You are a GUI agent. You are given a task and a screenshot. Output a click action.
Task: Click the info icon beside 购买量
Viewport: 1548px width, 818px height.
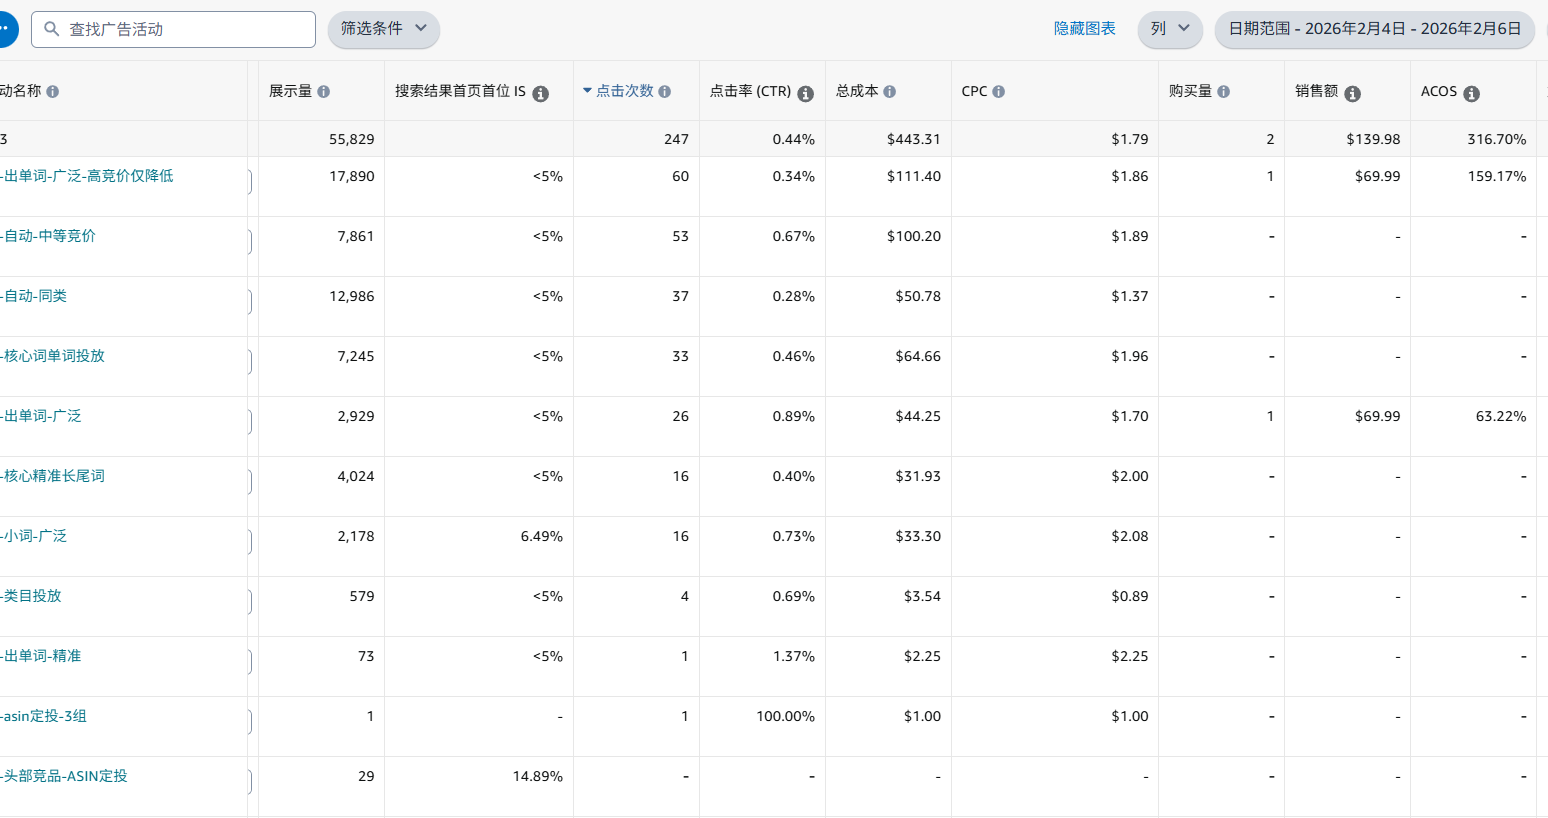pos(1223,92)
